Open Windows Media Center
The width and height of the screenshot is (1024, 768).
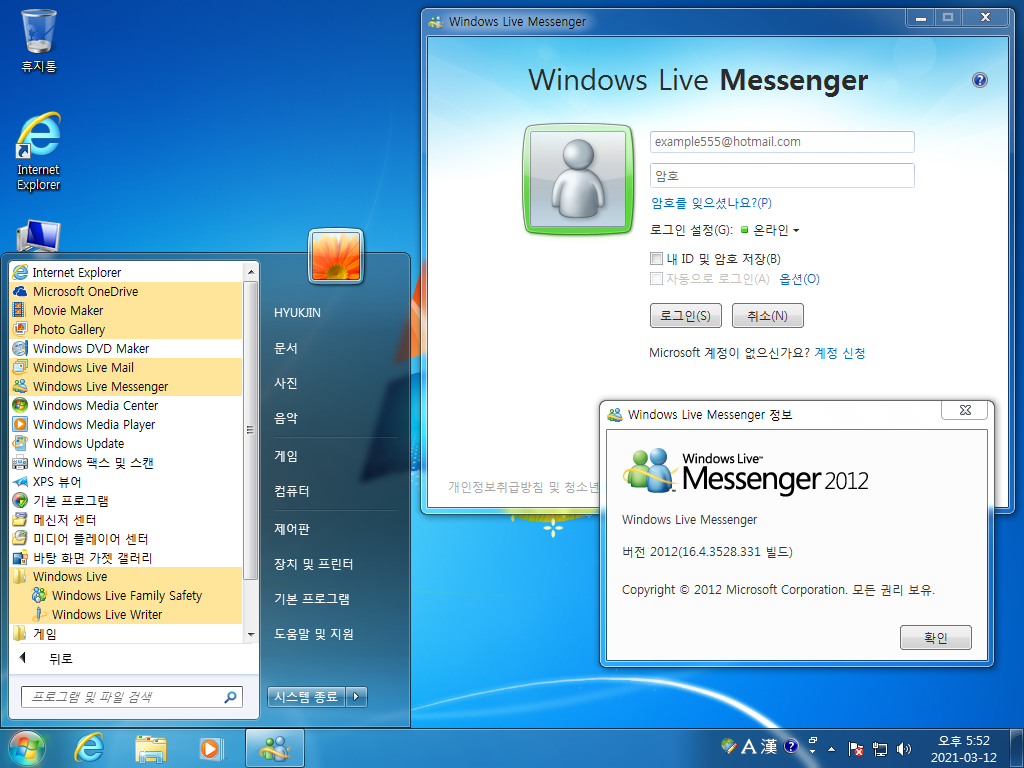[x=127, y=405]
